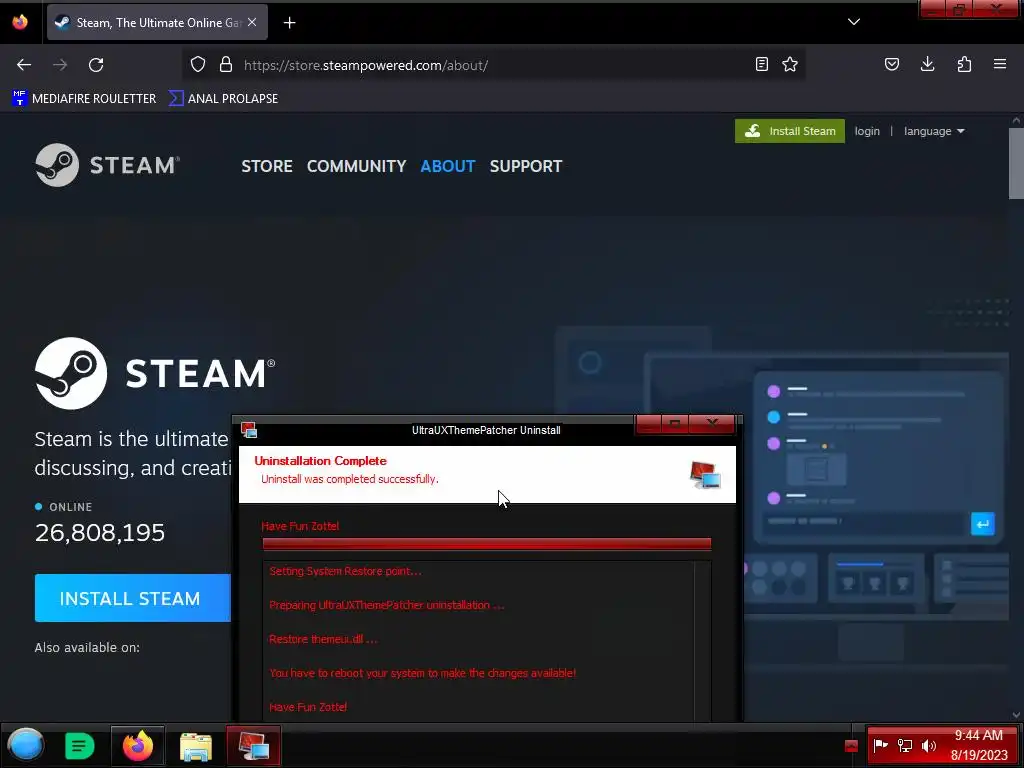Click the blue INSTALL STEAM button

pos(133,598)
